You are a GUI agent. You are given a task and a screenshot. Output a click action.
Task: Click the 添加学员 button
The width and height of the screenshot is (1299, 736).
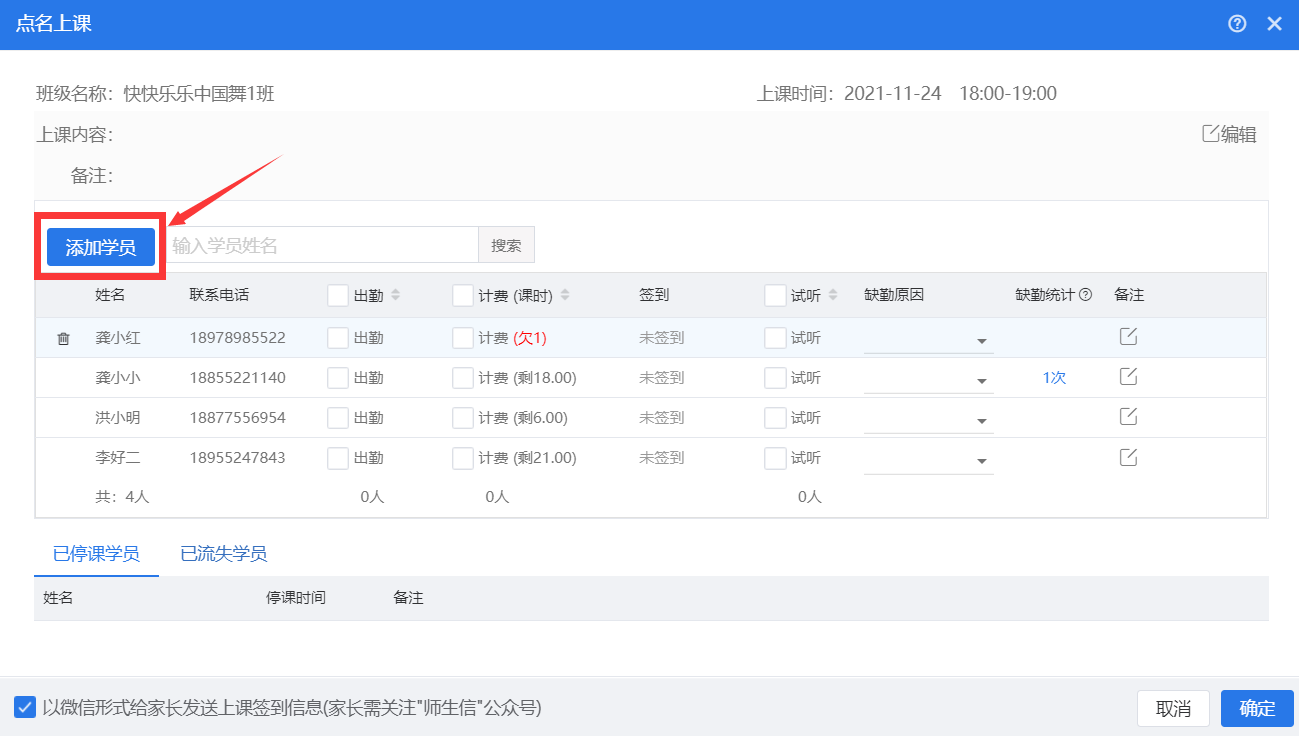(101, 247)
